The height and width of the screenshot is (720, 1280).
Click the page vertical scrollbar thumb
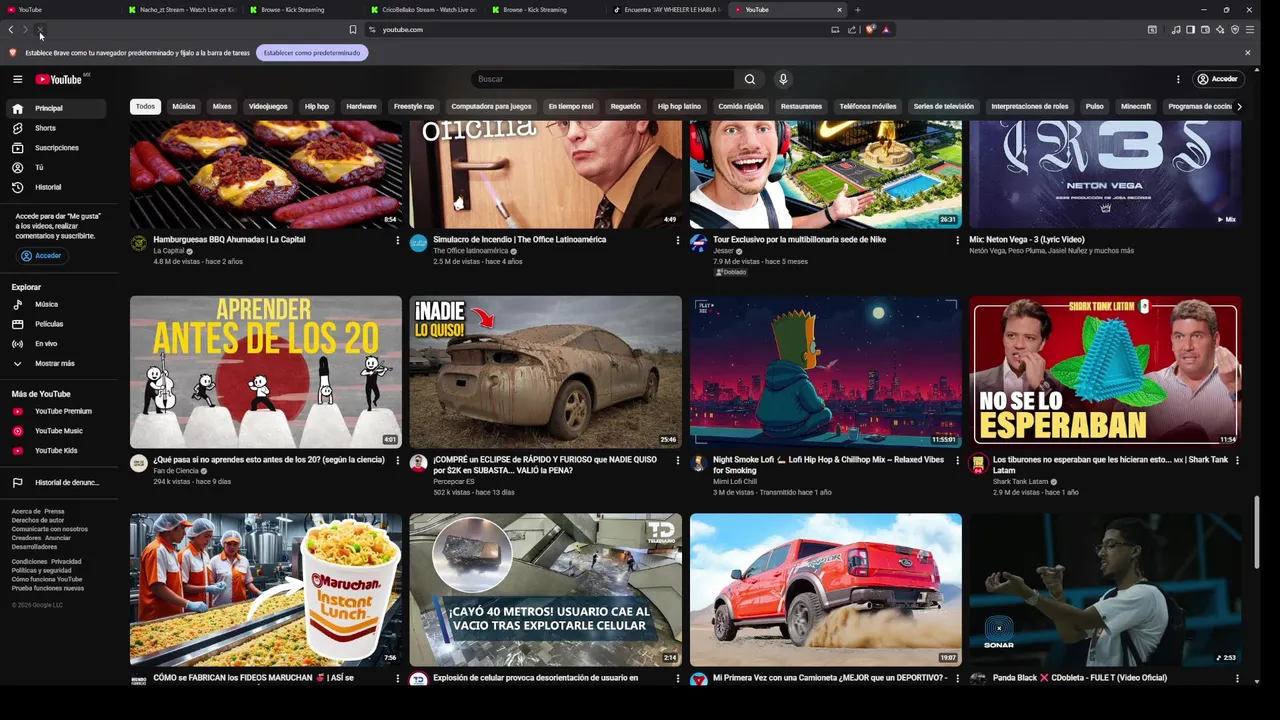(1257, 530)
